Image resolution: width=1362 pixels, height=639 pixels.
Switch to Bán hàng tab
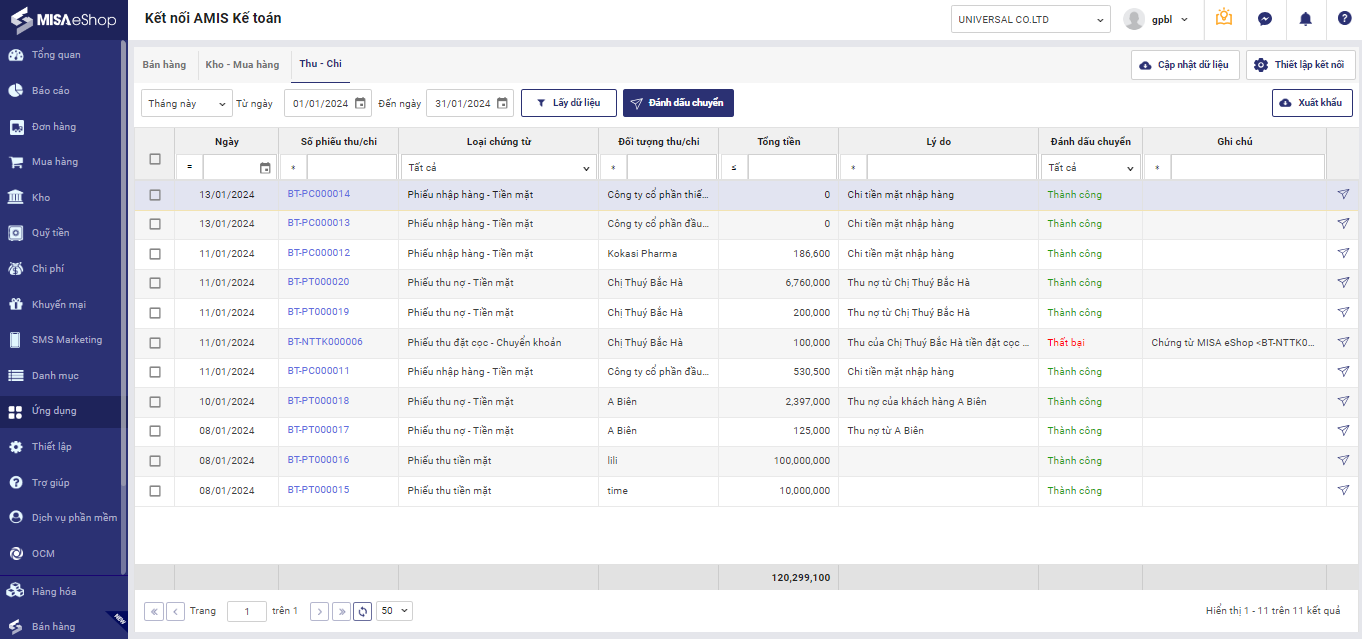tap(164, 65)
